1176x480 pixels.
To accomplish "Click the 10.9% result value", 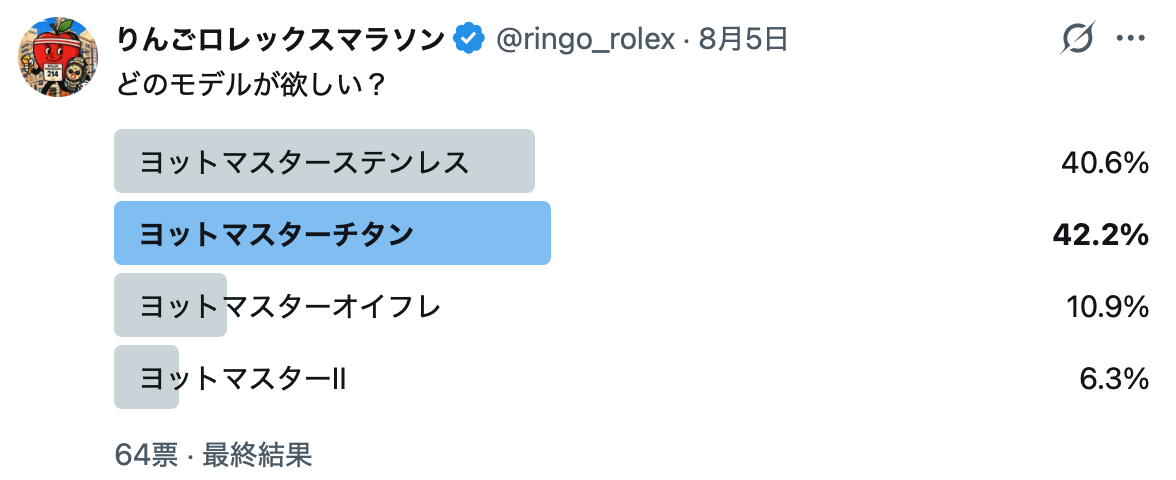I will pos(1108,306).
